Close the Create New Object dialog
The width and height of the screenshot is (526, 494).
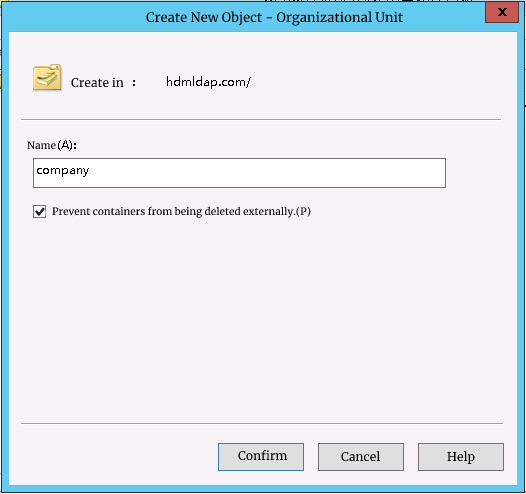pyautogui.click(x=502, y=12)
